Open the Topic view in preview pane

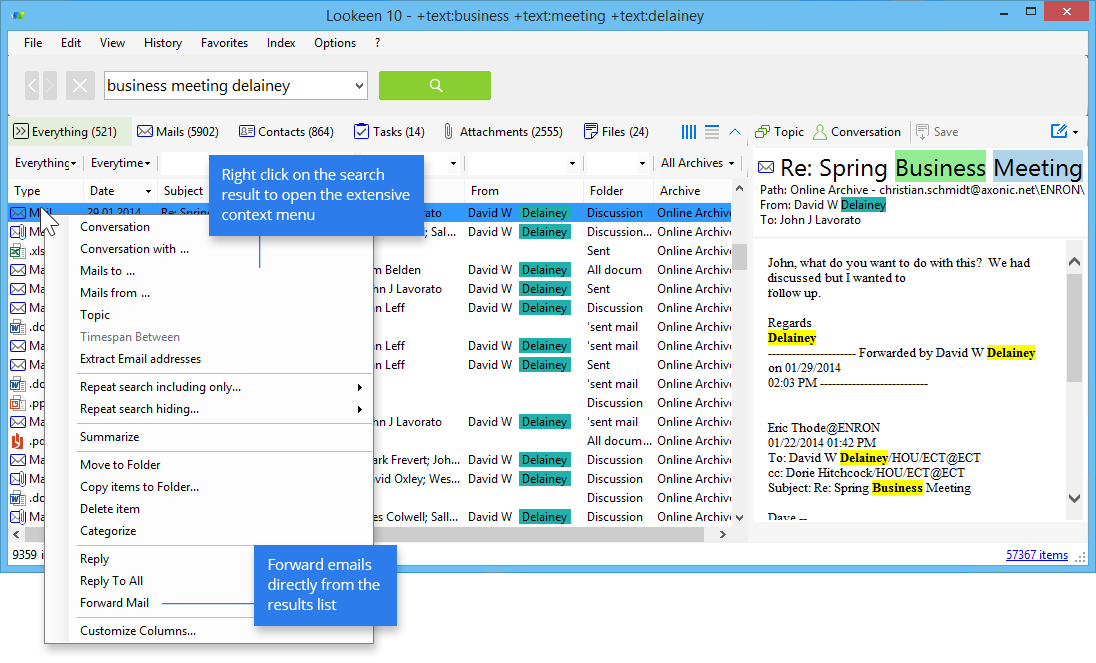click(779, 132)
